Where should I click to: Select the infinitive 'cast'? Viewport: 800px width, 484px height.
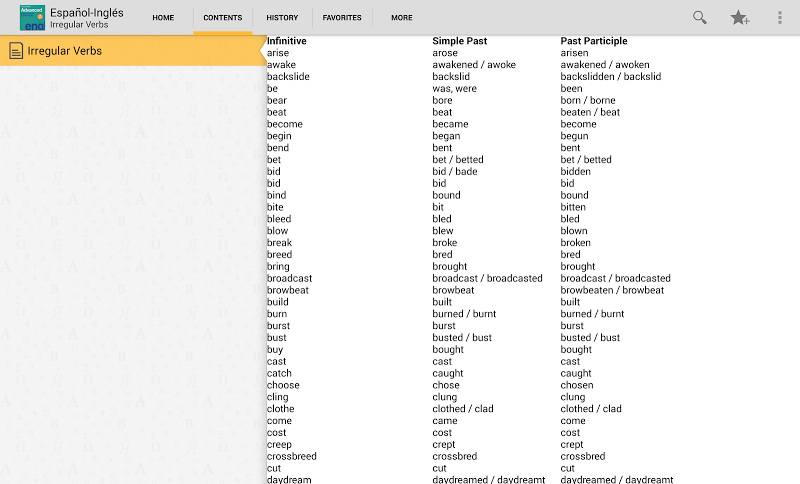coord(277,362)
